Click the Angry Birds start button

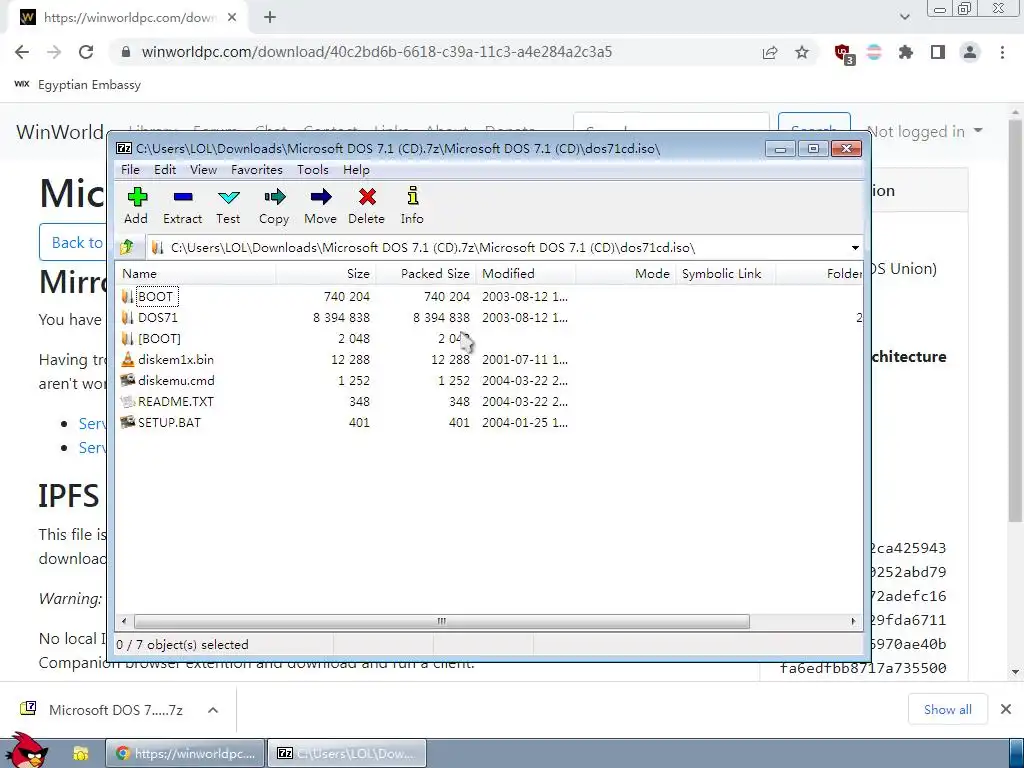click(27, 750)
